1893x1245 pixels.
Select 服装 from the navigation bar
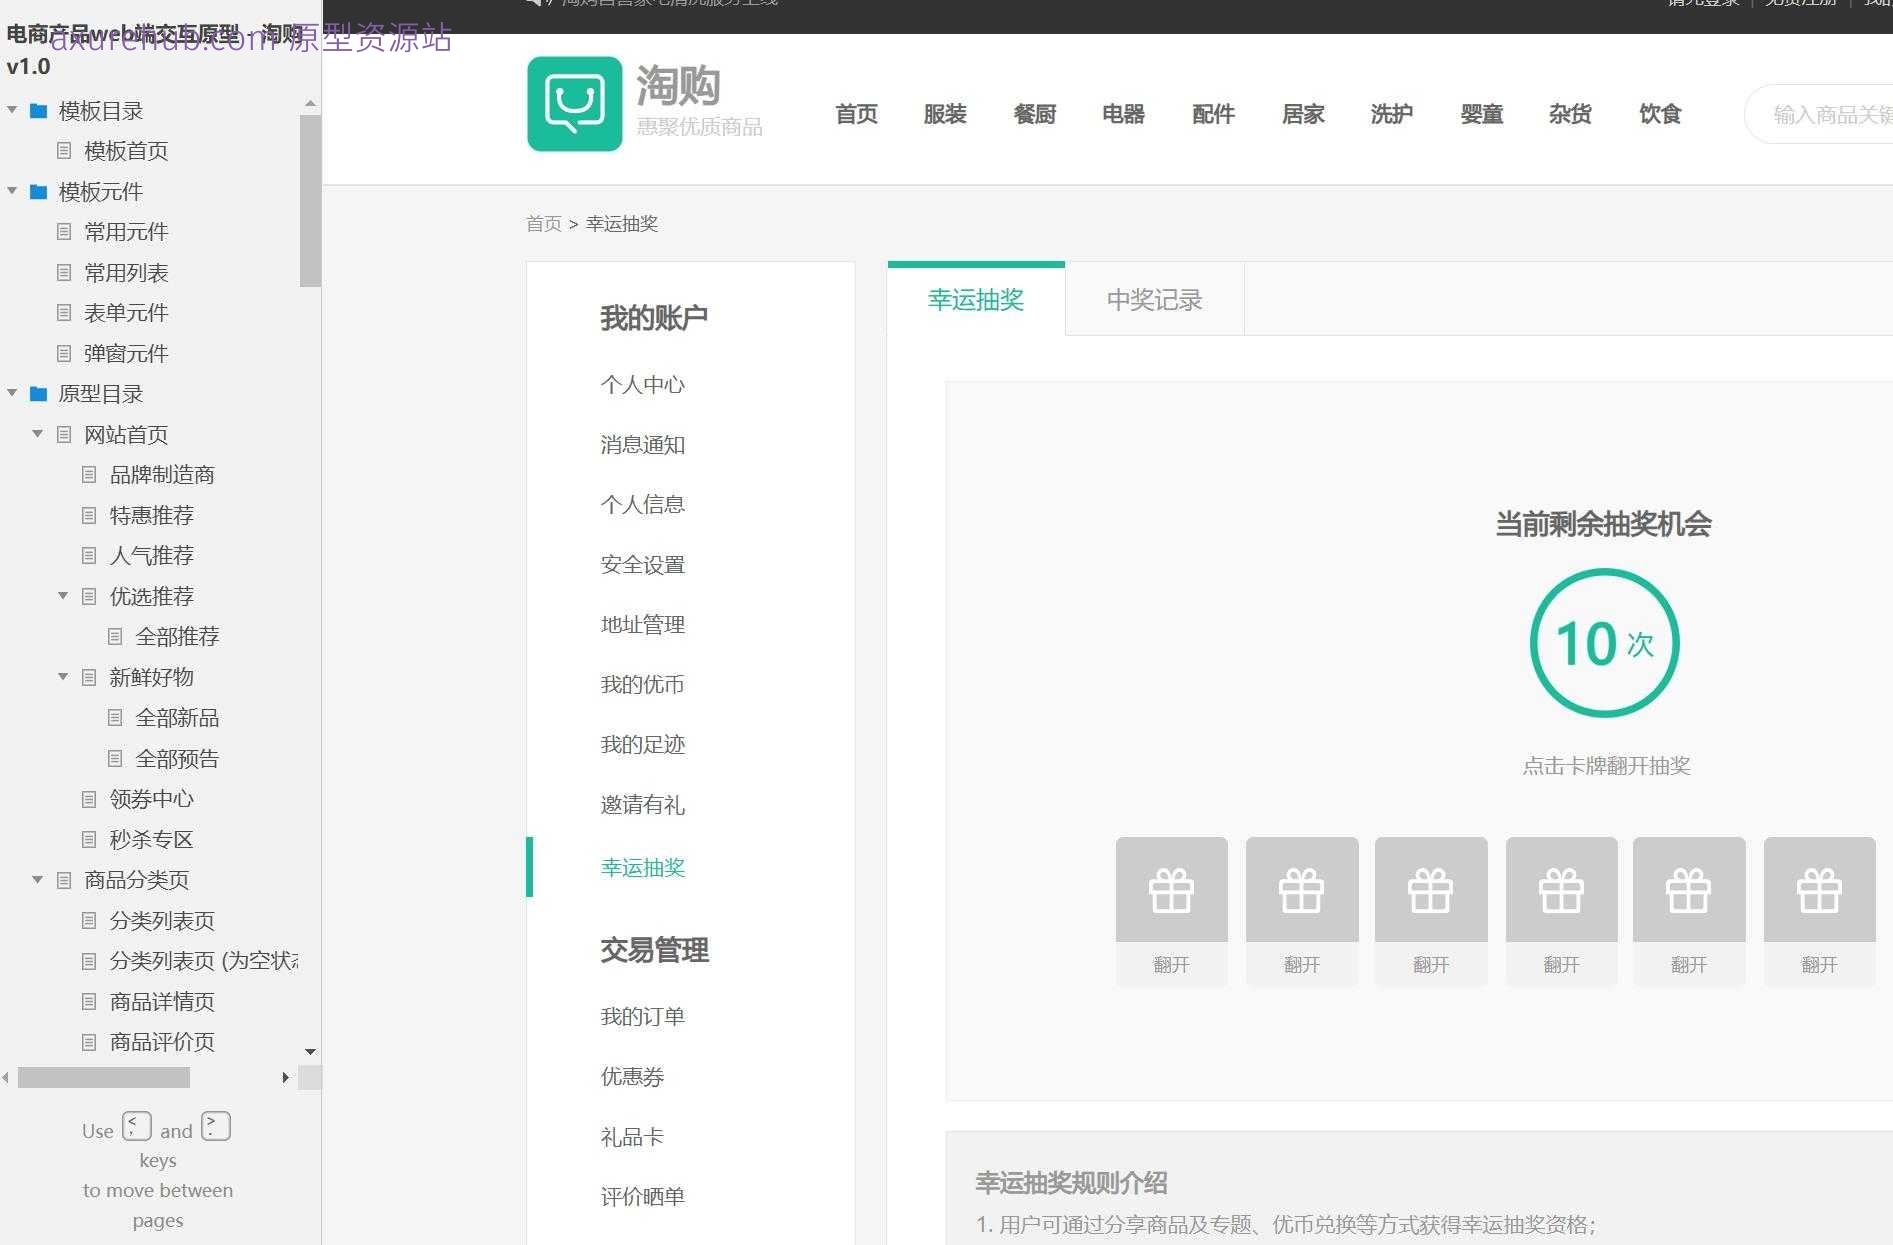[944, 114]
